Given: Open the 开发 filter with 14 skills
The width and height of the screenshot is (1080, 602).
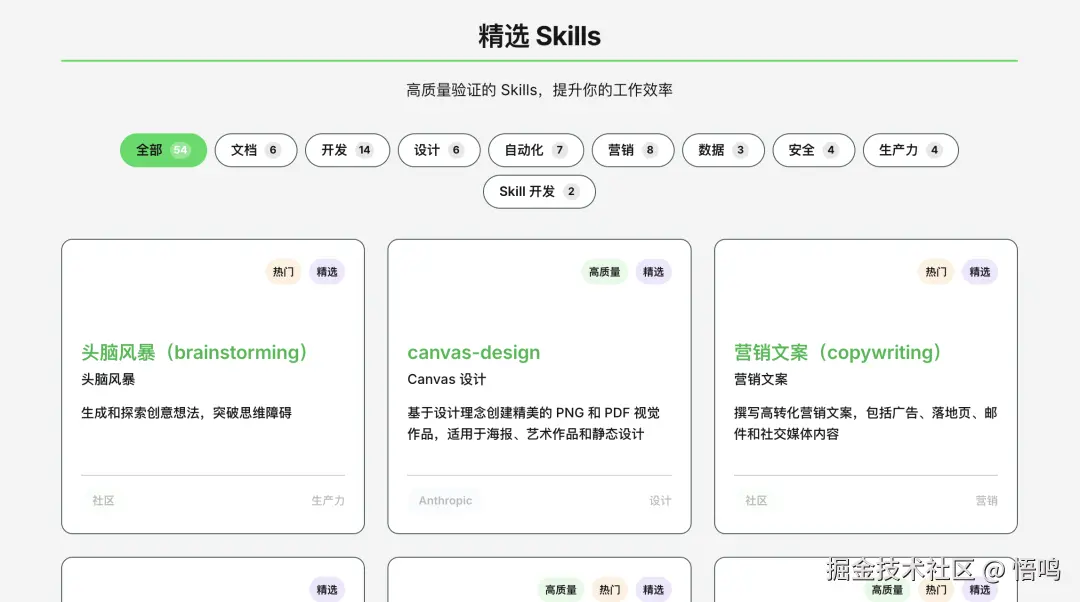Looking at the screenshot, I should (x=346, y=150).
